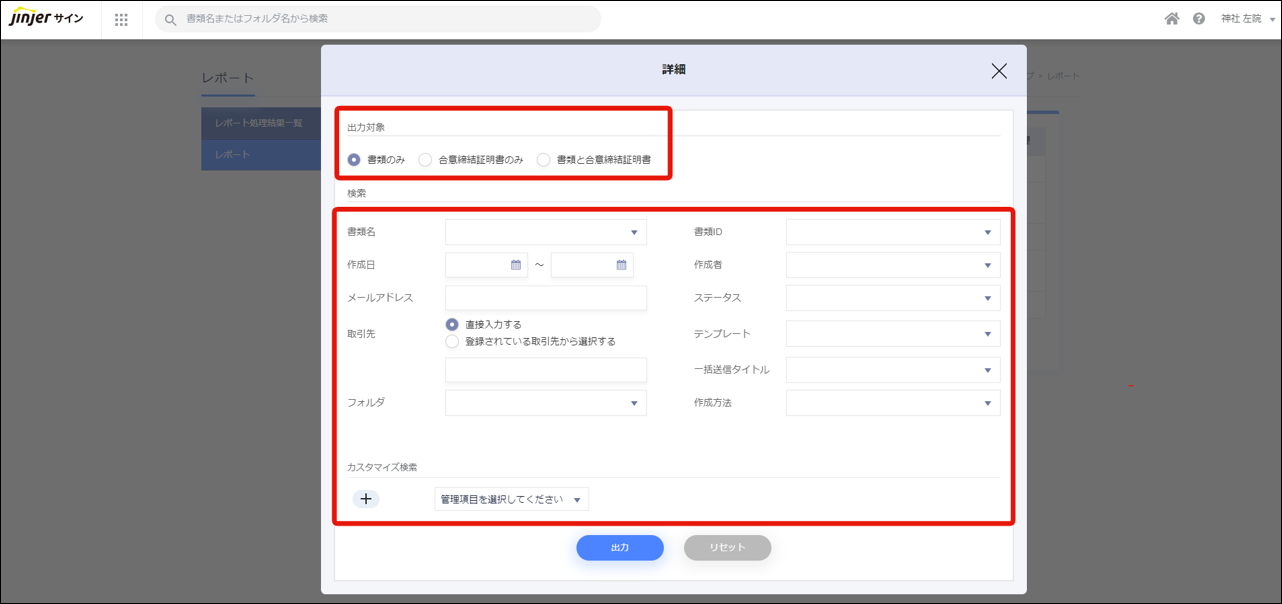The height and width of the screenshot is (604, 1282).
Task: Click the jinjer サイン logo
Action: pyautogui.click(x=47, y=19)
